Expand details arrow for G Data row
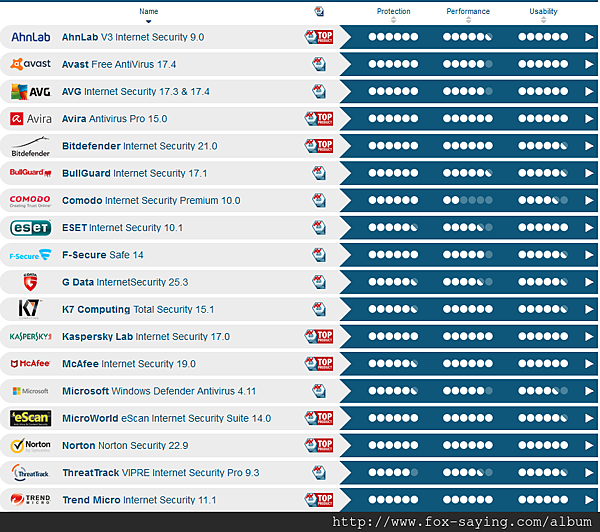 [x=589, y=282]
